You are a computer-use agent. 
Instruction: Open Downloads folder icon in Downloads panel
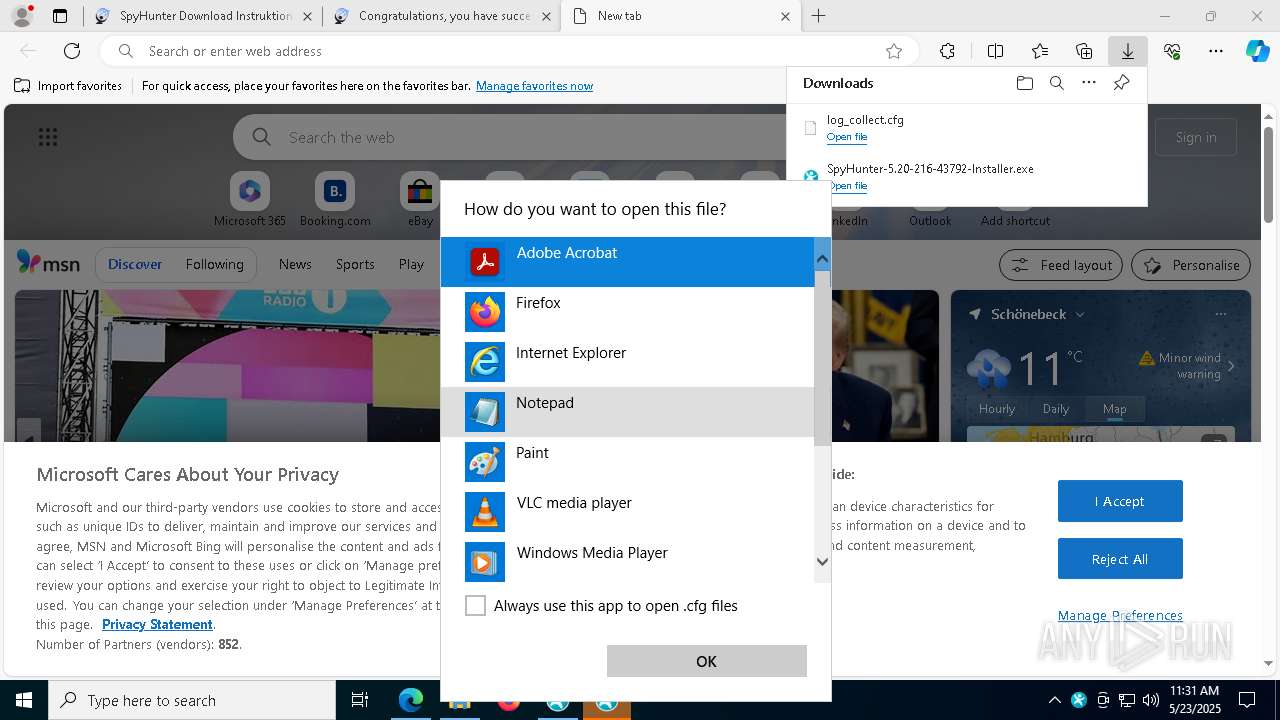click(1024, 83)
